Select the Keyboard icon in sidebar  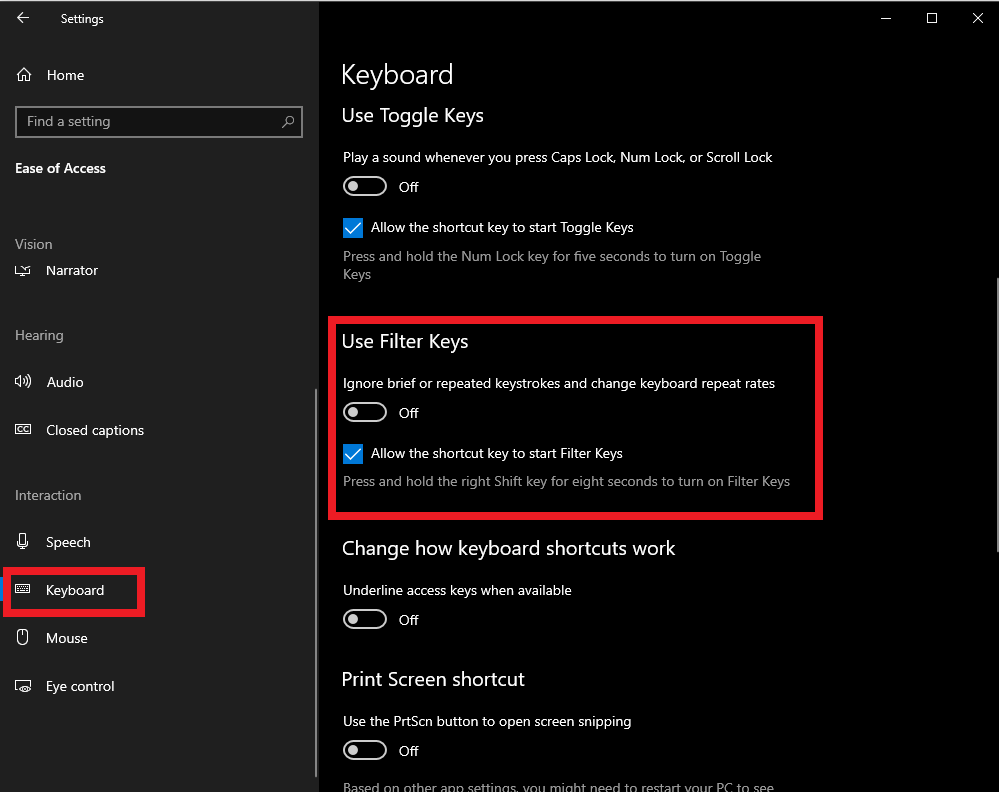click(22, 589)
